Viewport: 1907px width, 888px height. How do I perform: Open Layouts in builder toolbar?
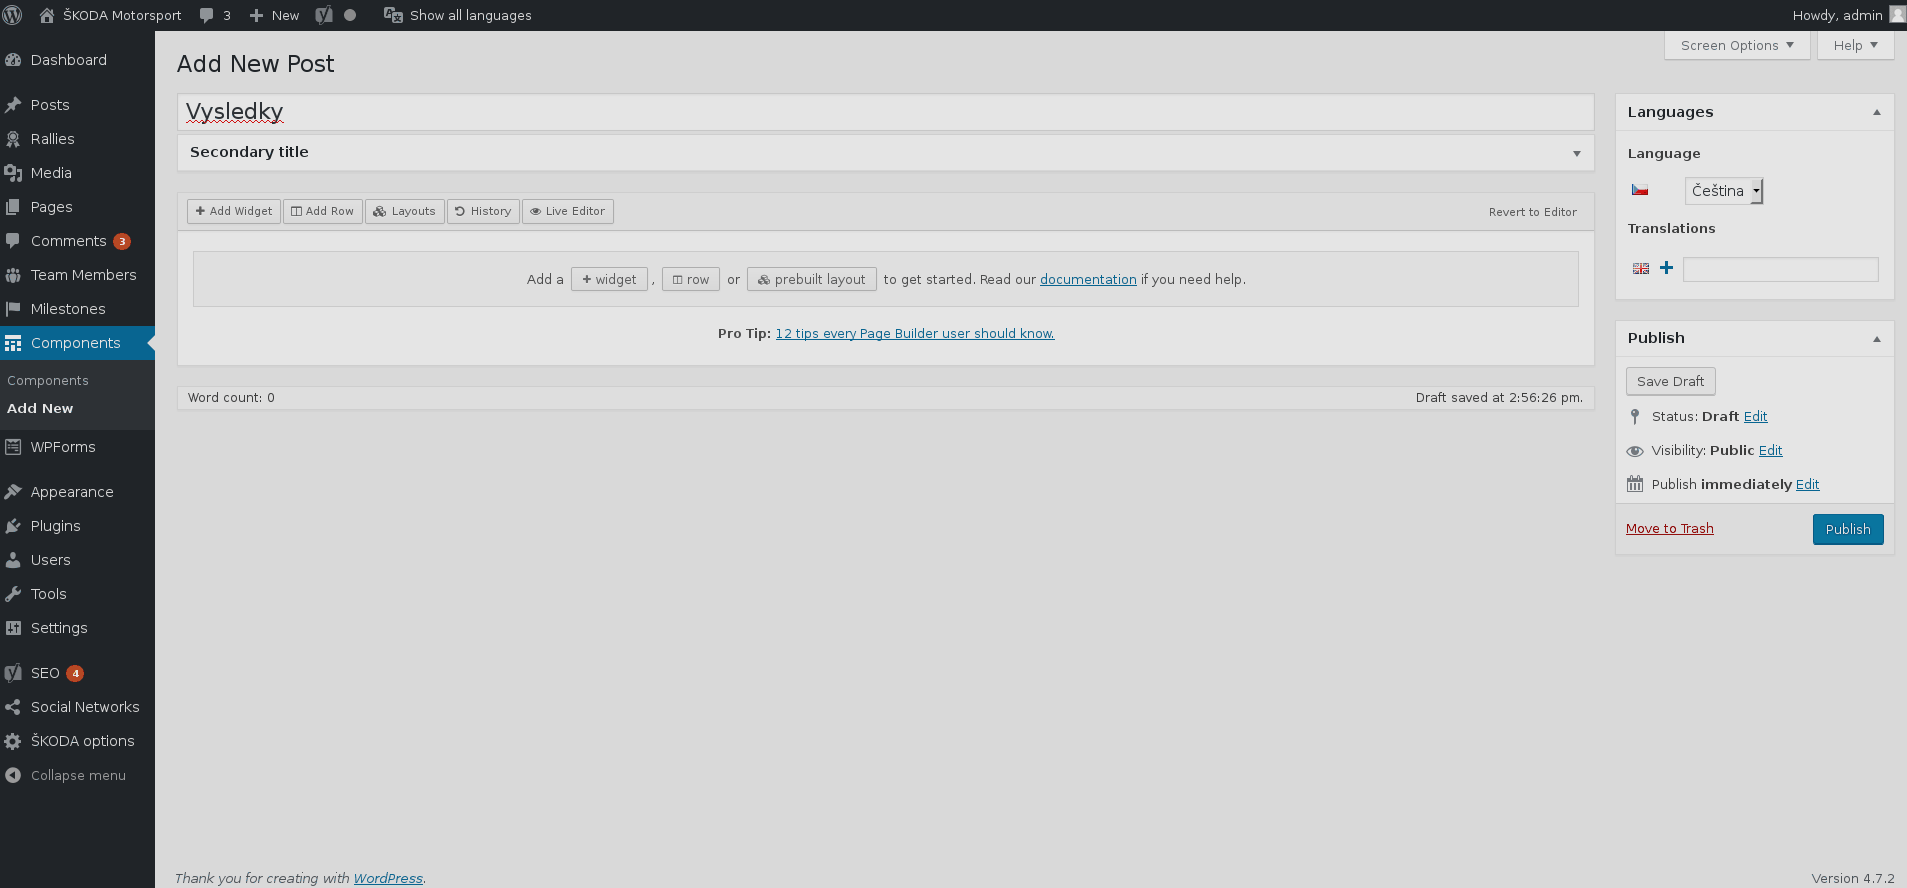[404, 211]
